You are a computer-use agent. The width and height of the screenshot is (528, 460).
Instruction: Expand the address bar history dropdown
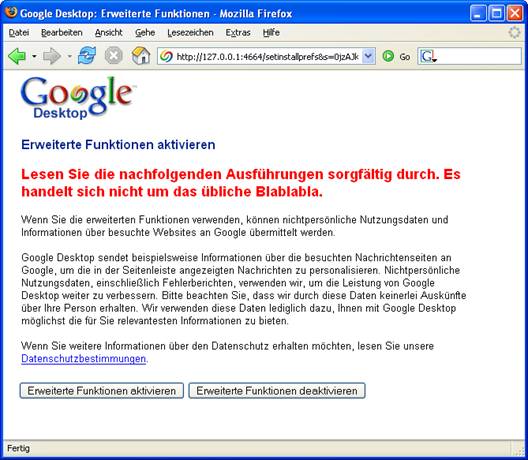(369, 56)
